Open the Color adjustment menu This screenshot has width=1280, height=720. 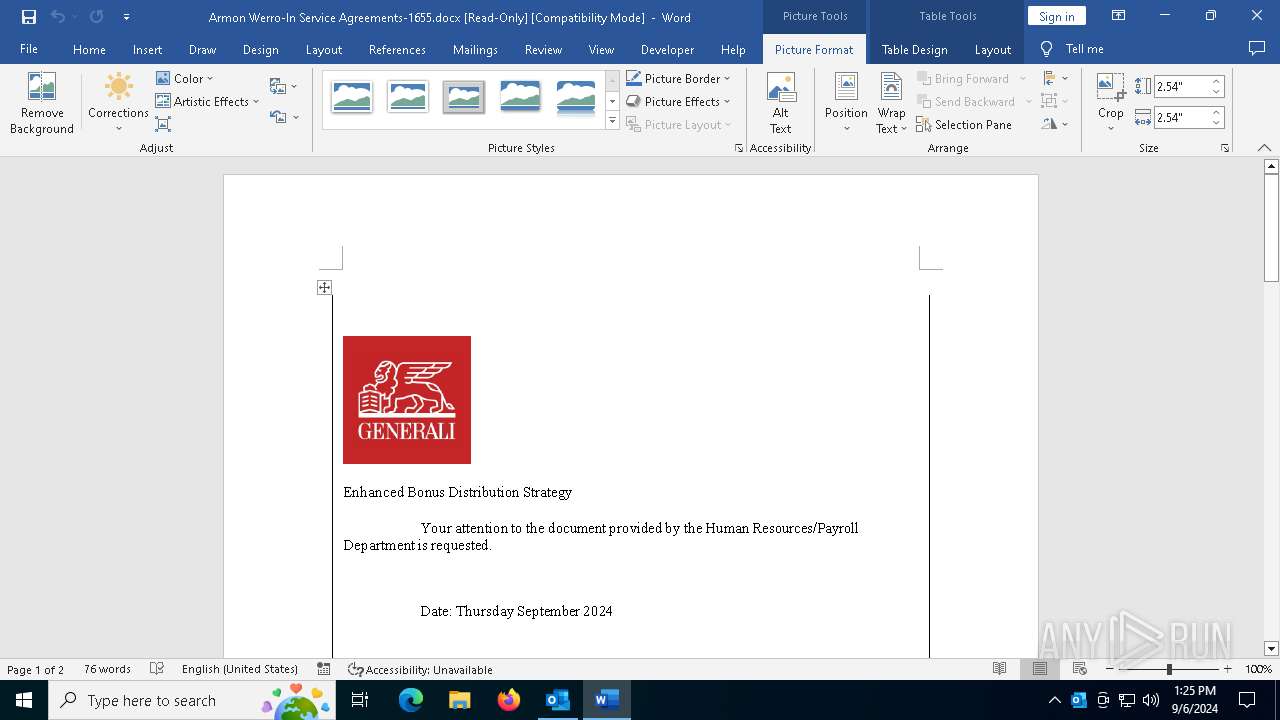(185, 78)
